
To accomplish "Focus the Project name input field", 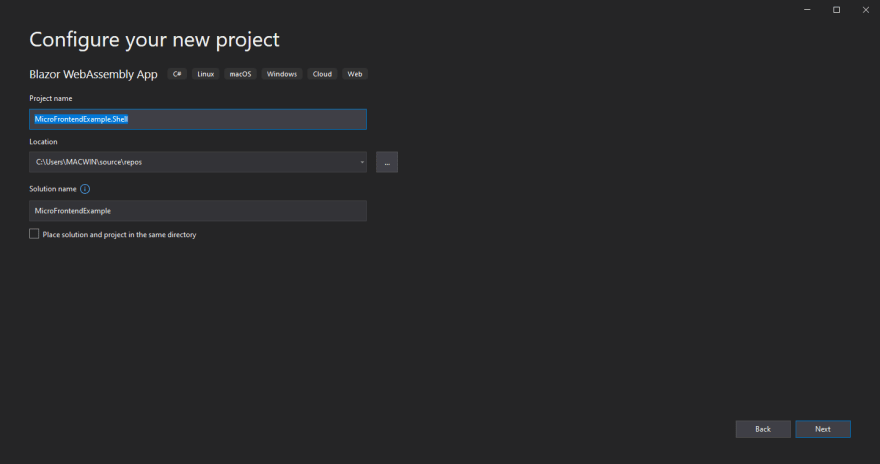I will coord(198,120).
